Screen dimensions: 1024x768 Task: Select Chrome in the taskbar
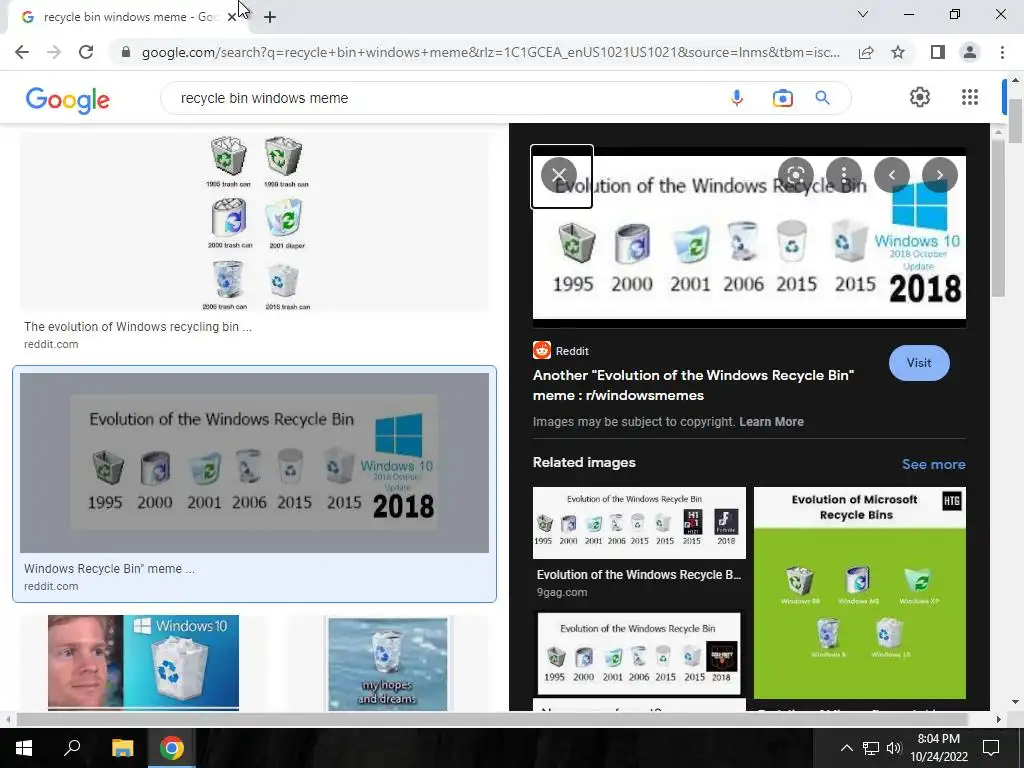(x=172, y=748)
